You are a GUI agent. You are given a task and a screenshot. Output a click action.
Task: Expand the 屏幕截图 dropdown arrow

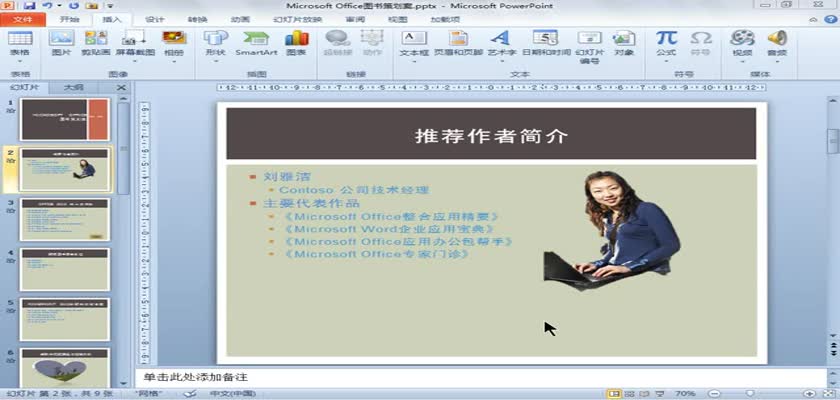pyautogui.click(x=135, y=61)
